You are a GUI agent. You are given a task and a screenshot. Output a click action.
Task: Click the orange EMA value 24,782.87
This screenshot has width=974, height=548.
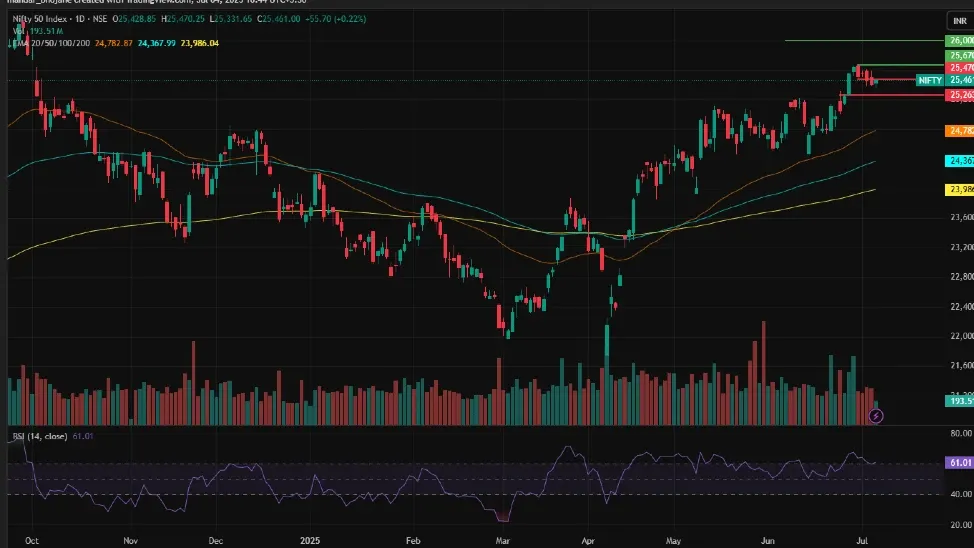[x=114, y=43]
